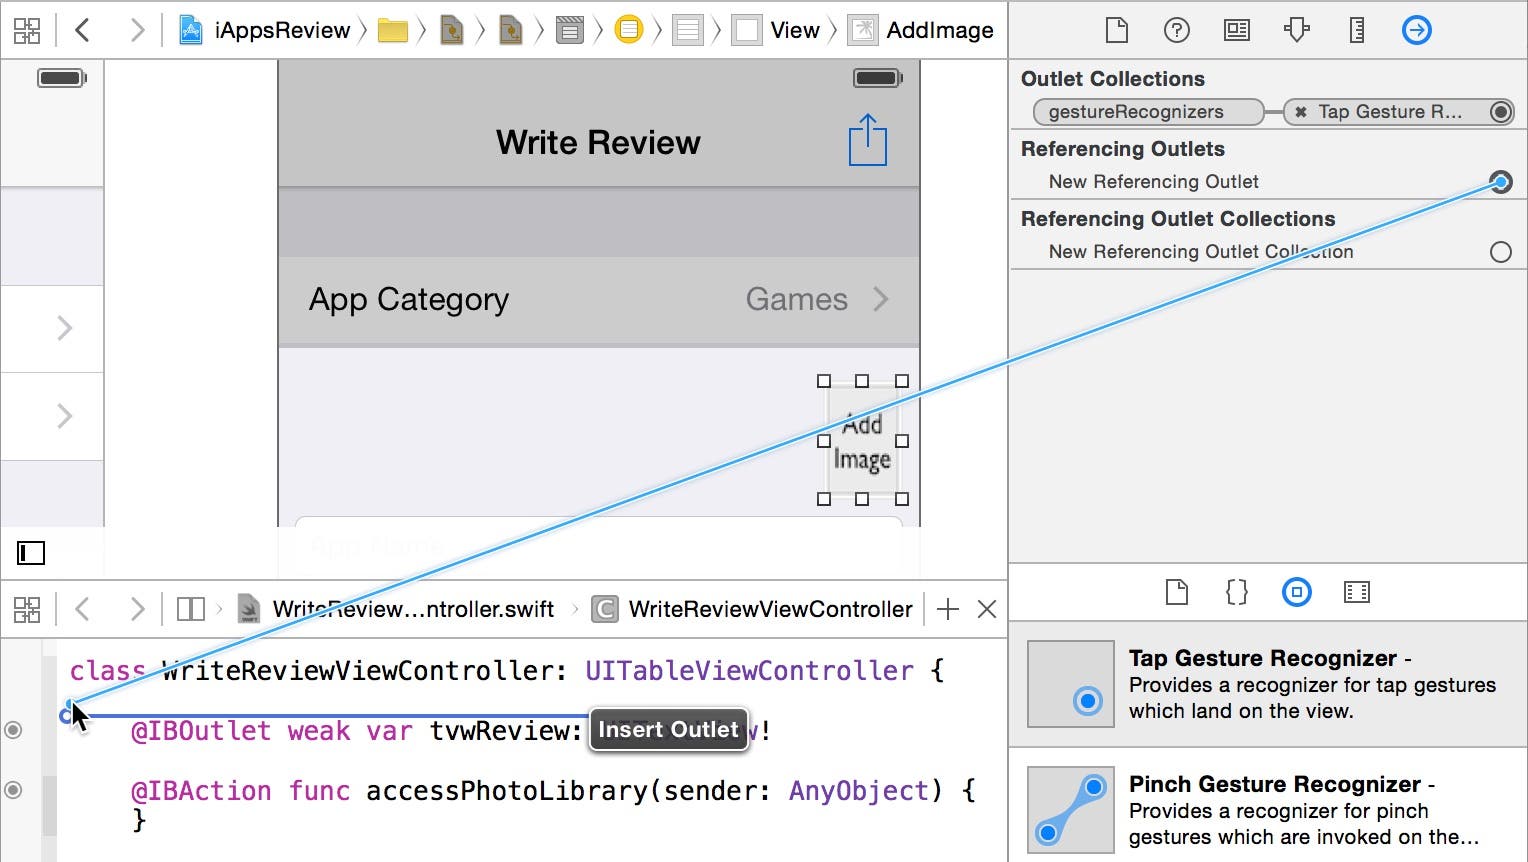Add a new assistant editor

(x=948, y=609)
